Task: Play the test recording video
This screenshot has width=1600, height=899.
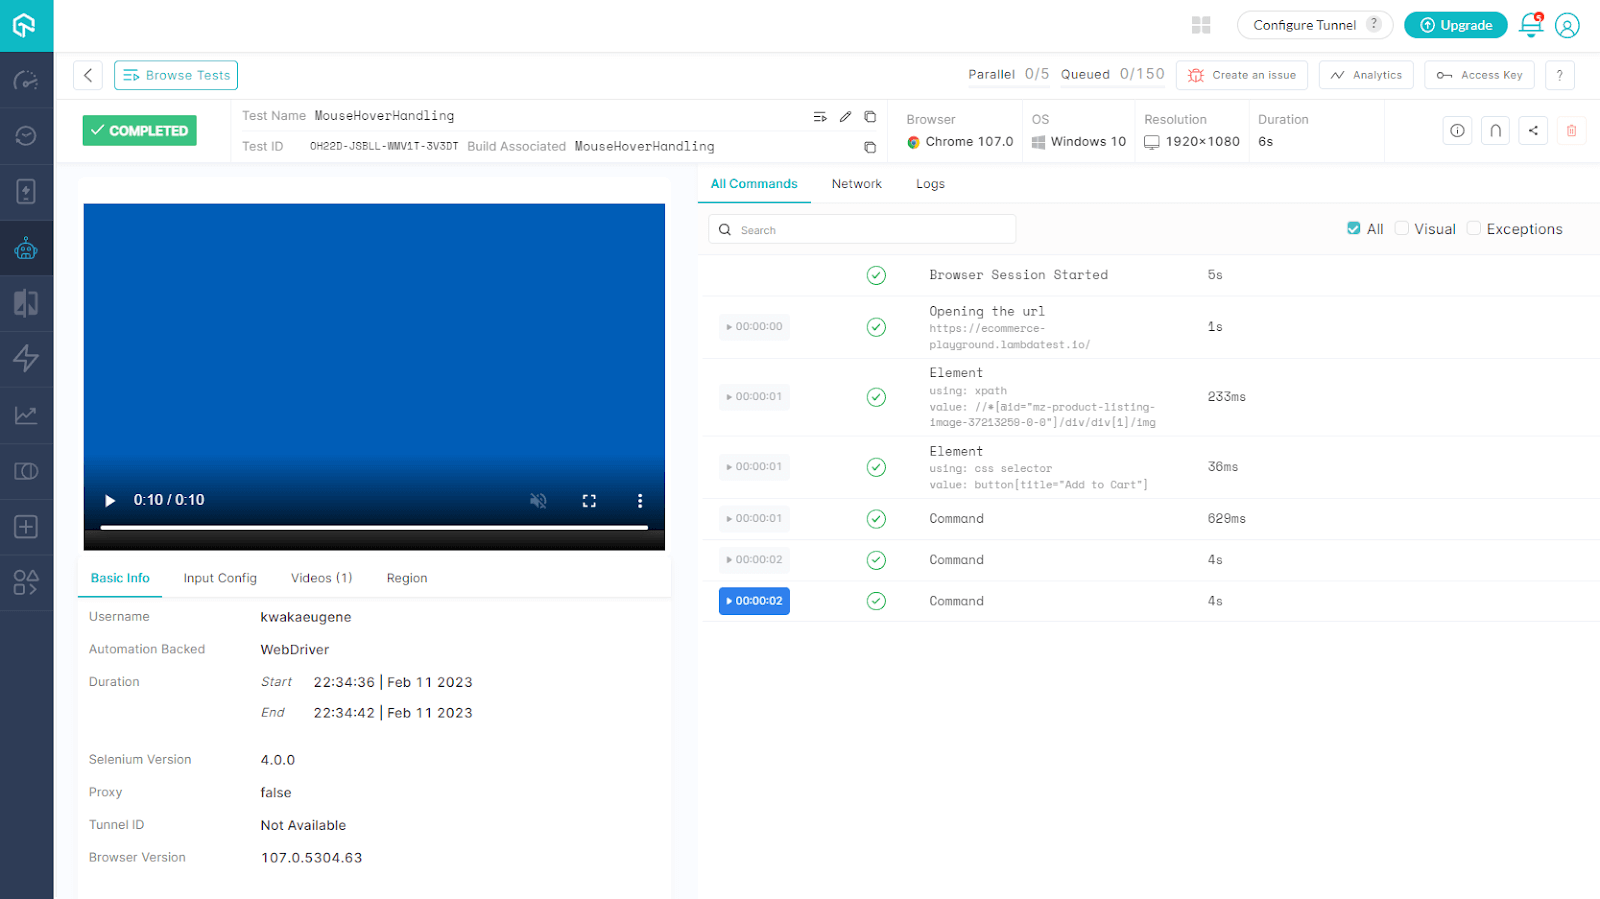Action: click(x=110, y=501)
